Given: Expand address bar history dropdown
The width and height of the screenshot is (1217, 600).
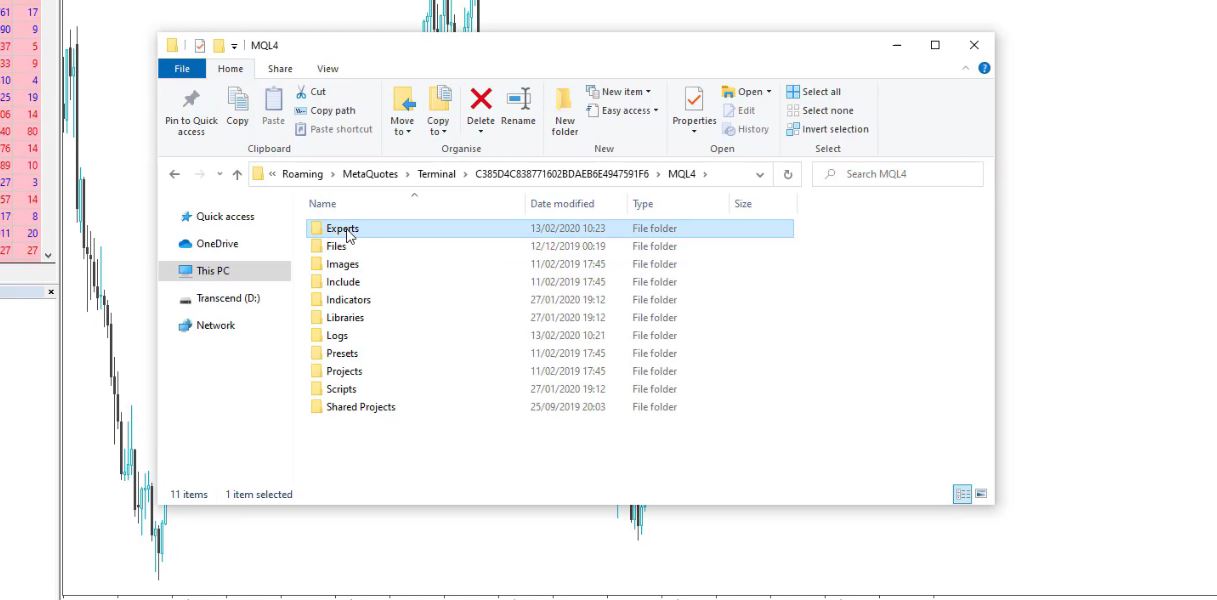Looking at the screenshot, I should tap(760, 174).
